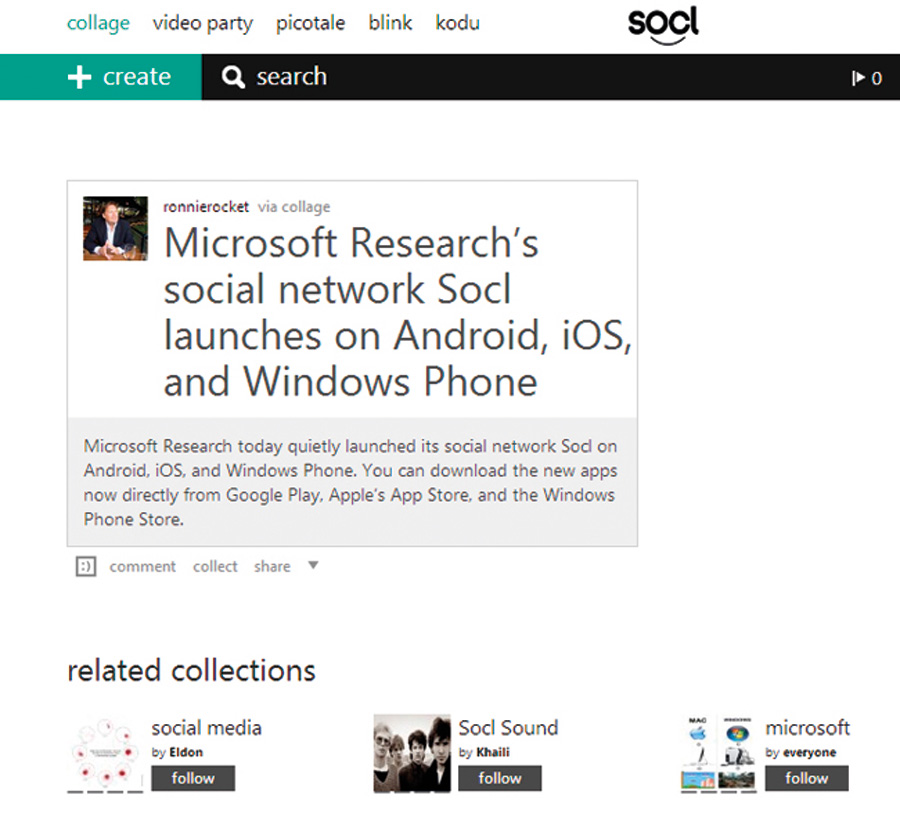Open the Socl Sound band photo thumbnail
This screenshot has height=831, width=900.
tap(412, 754)
